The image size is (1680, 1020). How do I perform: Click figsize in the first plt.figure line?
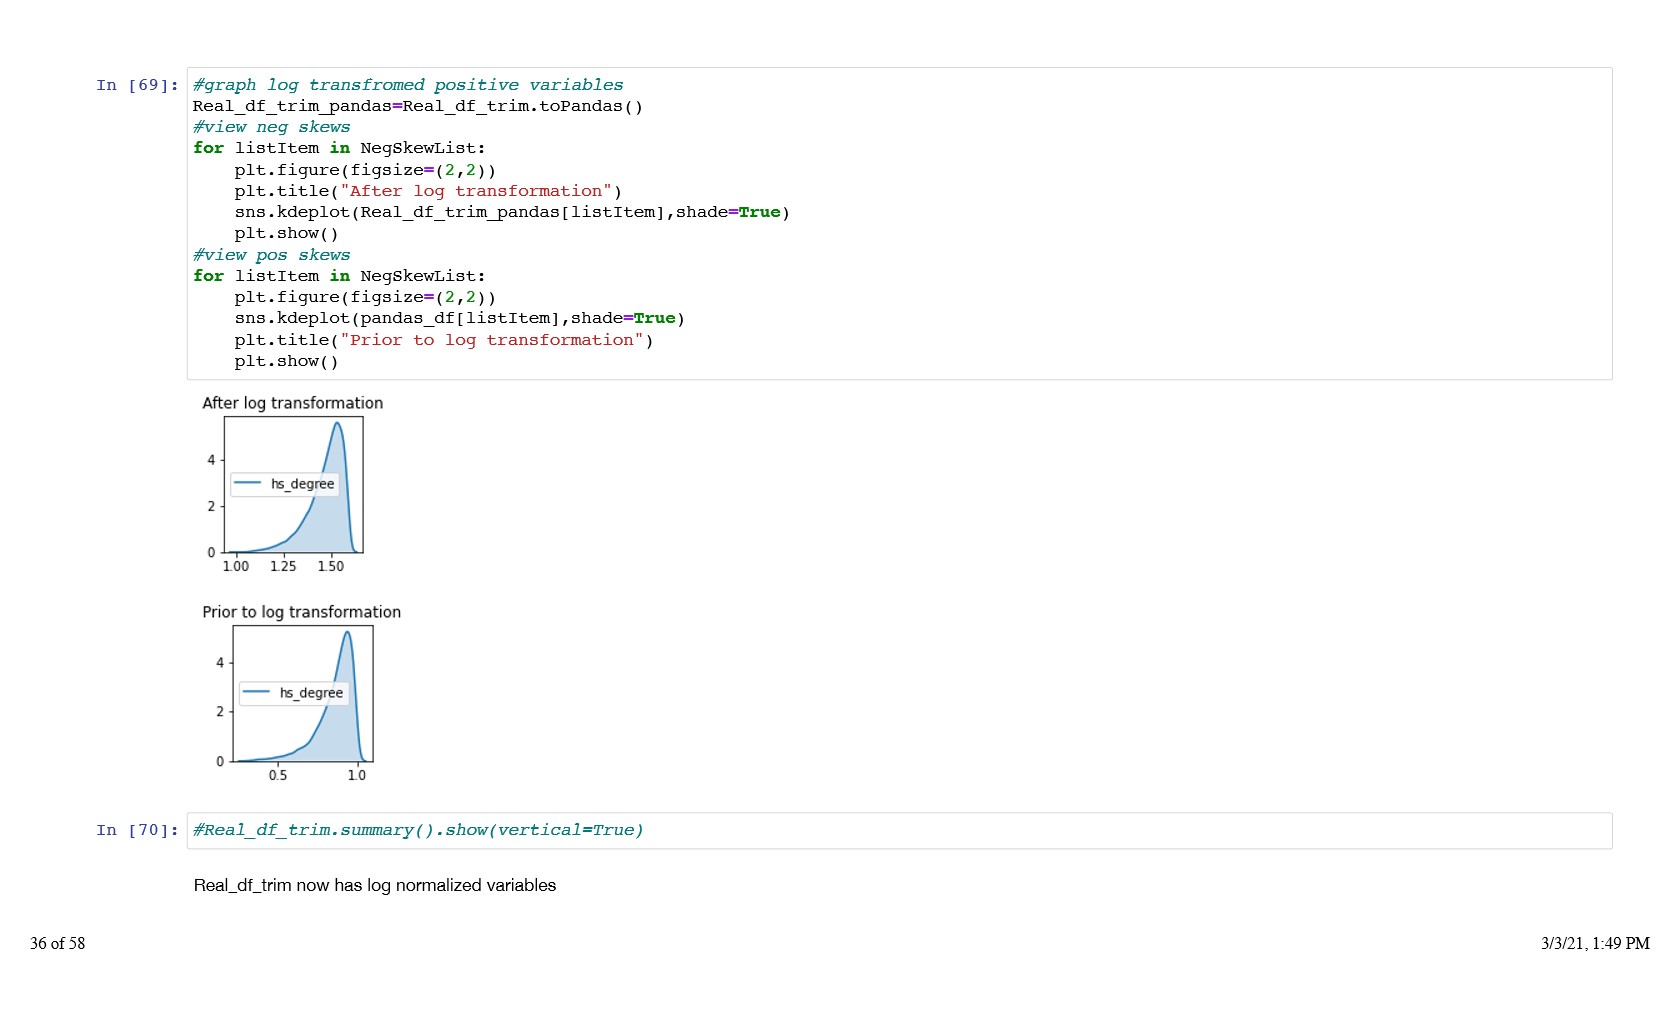pos(386,171)
